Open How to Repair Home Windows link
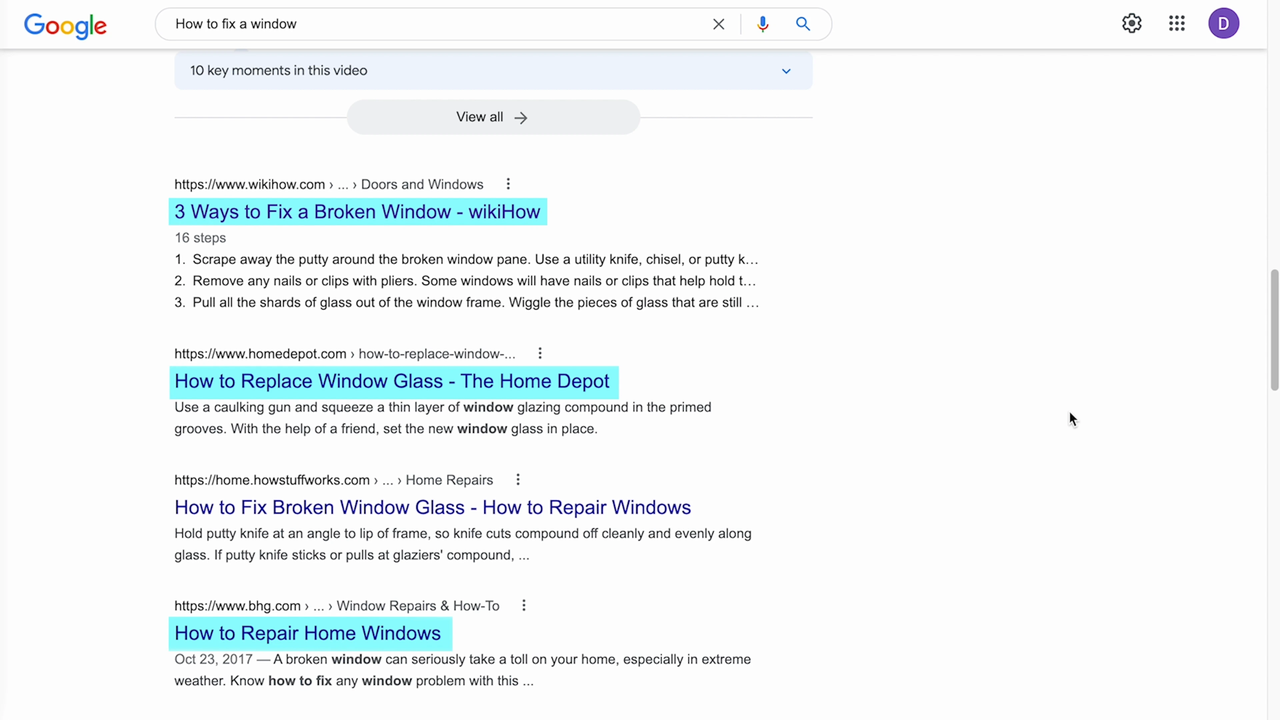Screen dimensions: 1280x720 pos(307,633)
